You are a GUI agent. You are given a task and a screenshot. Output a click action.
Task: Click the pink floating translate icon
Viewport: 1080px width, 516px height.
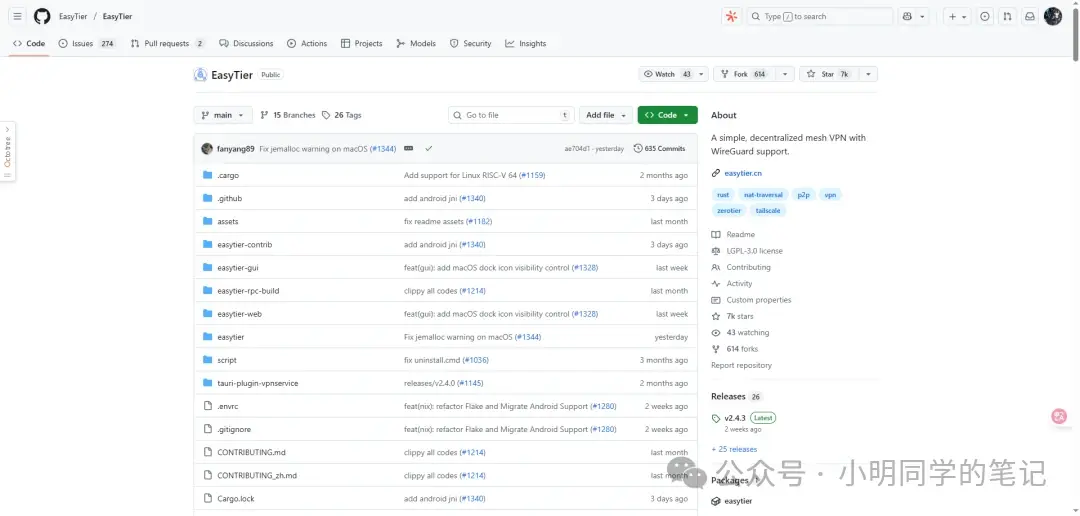(1059, 416)
